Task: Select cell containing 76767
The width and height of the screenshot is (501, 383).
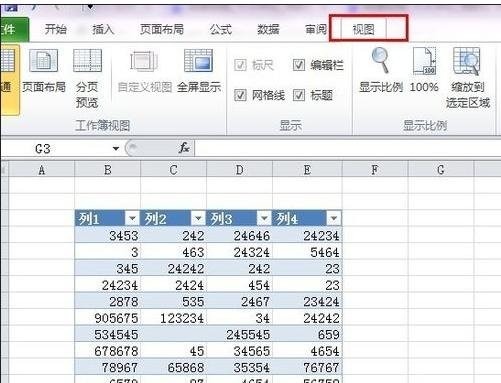Action: coord(307,367)
